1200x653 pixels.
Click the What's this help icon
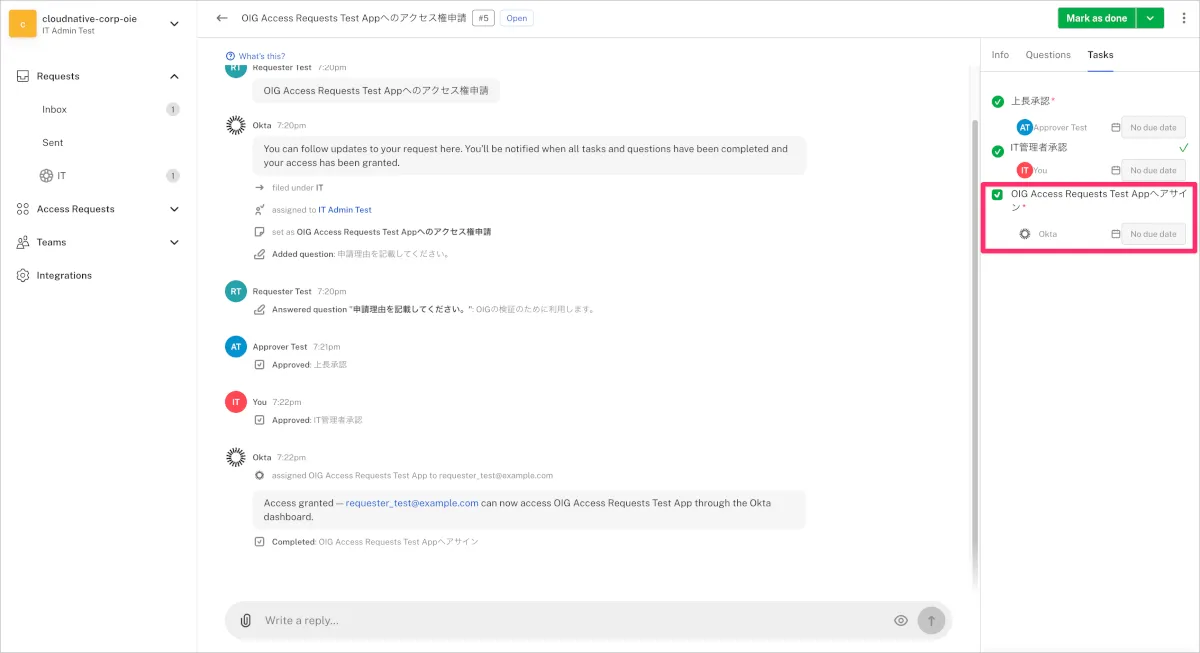pos(231,56)
